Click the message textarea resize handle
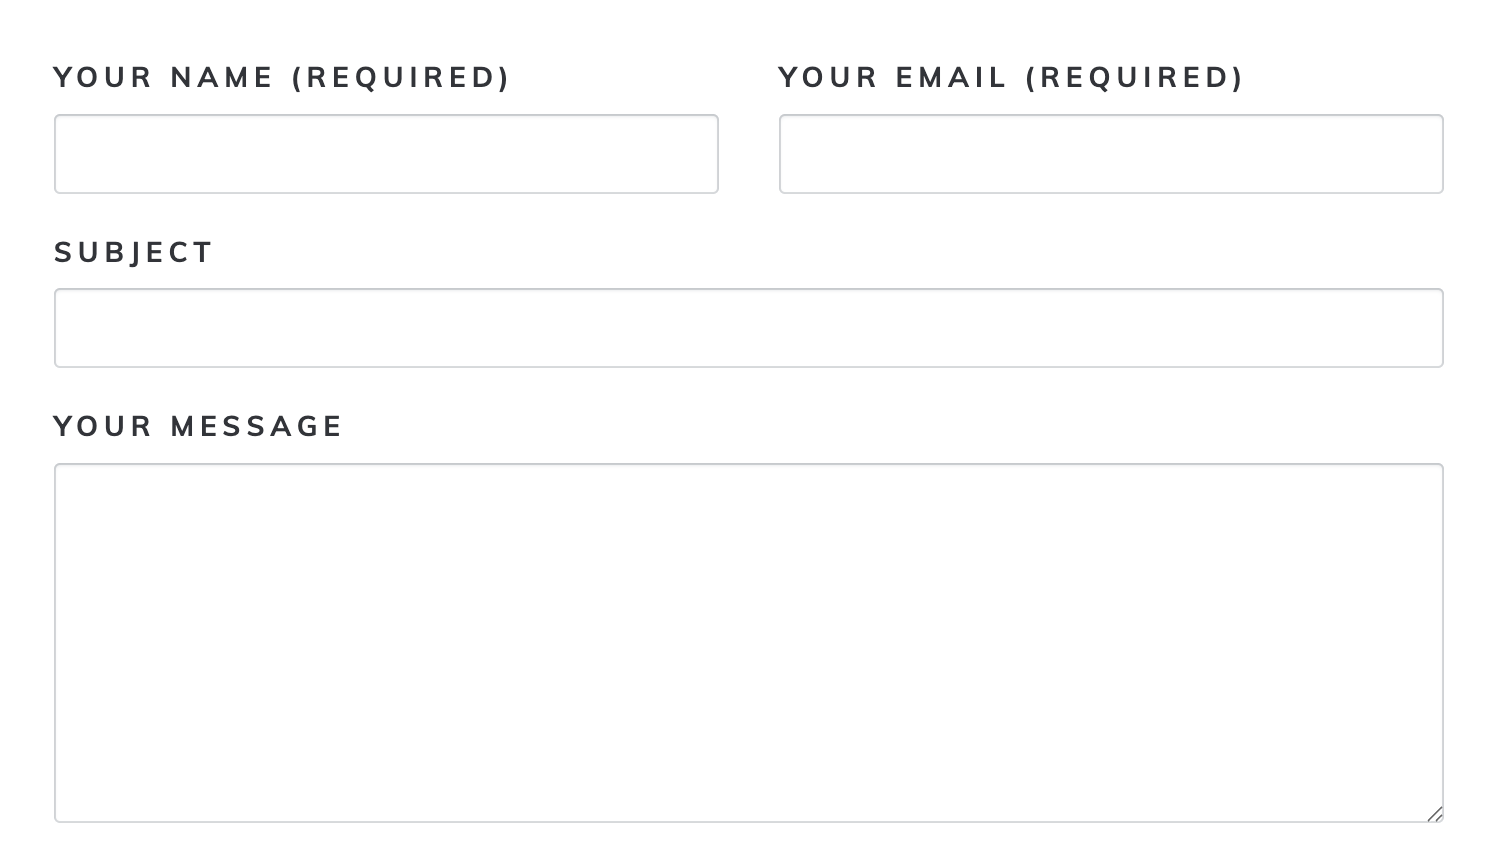Screen dimensions: 1499x854 pyautogui.click(x=1435, y=814)
